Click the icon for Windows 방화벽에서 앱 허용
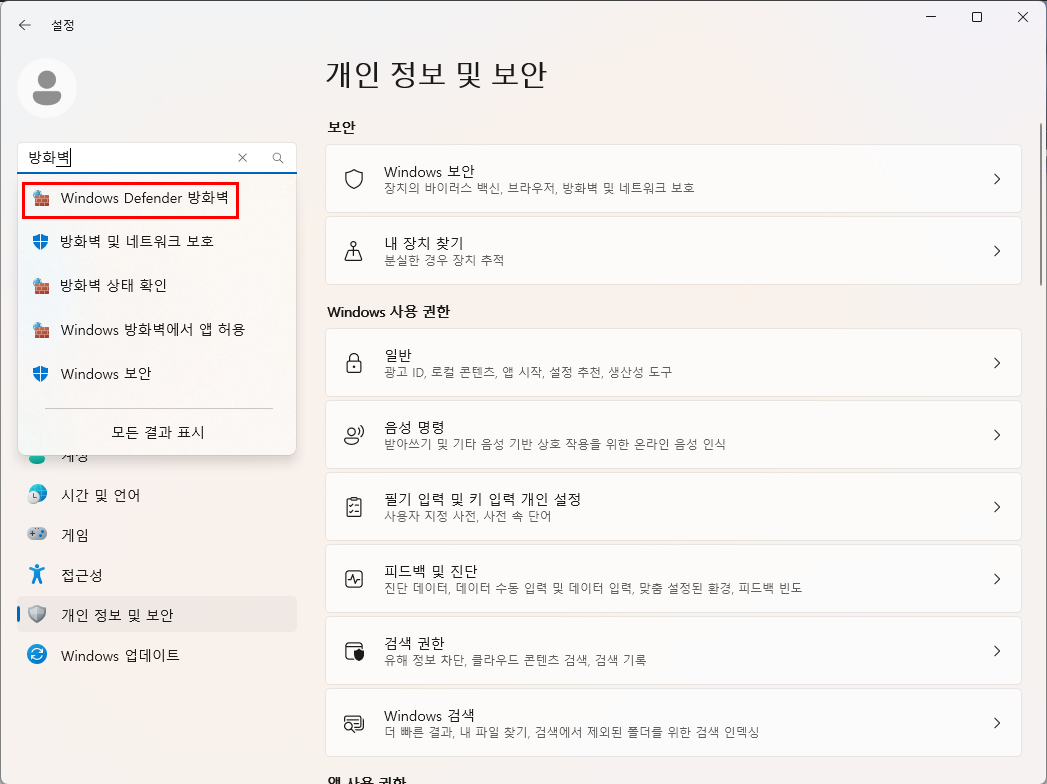 point(41,330)
